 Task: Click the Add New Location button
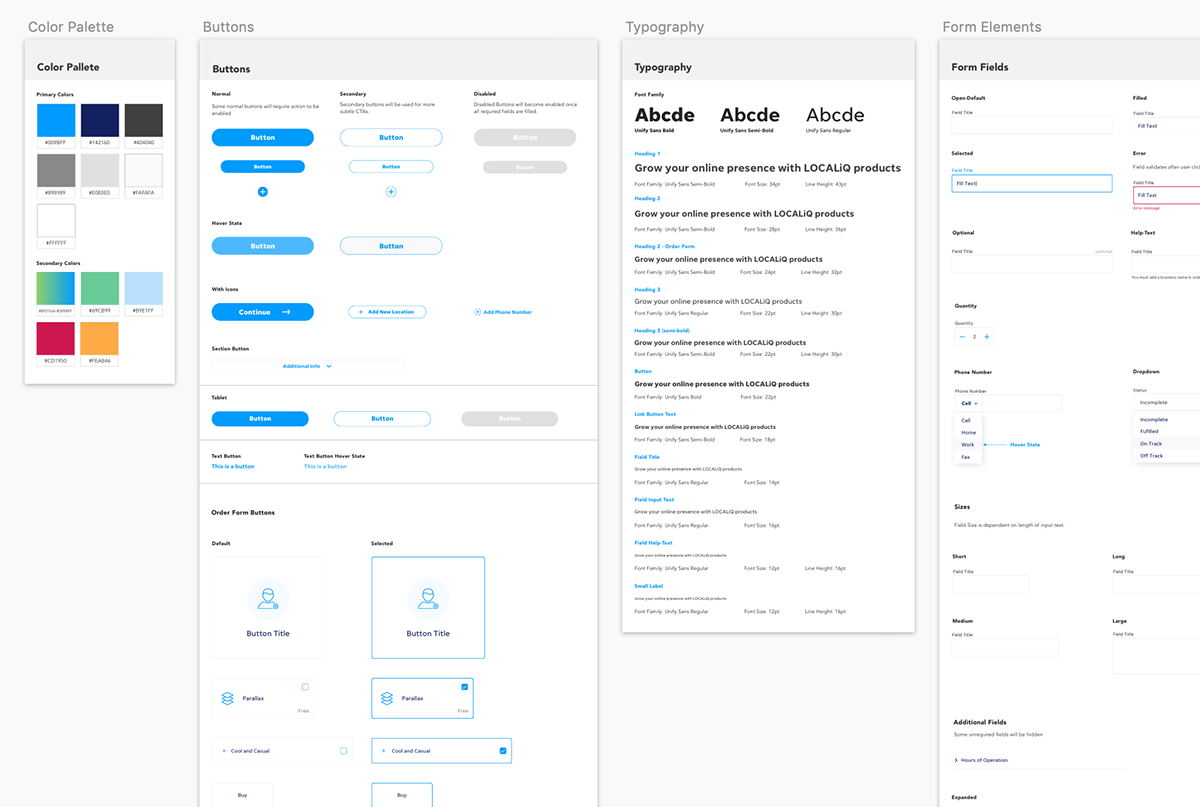point(387,312)
